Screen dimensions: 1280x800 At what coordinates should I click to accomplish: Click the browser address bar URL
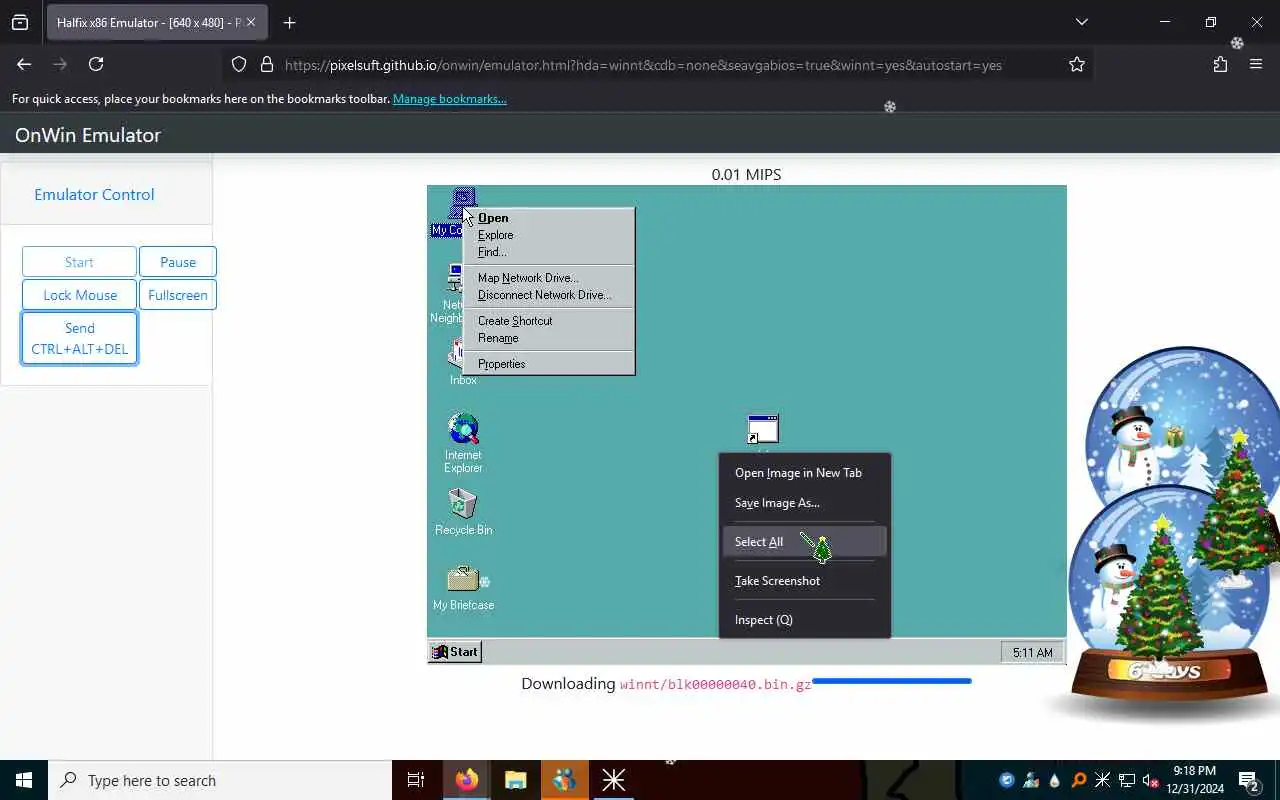pyautogui.click(x=643, y=65)
